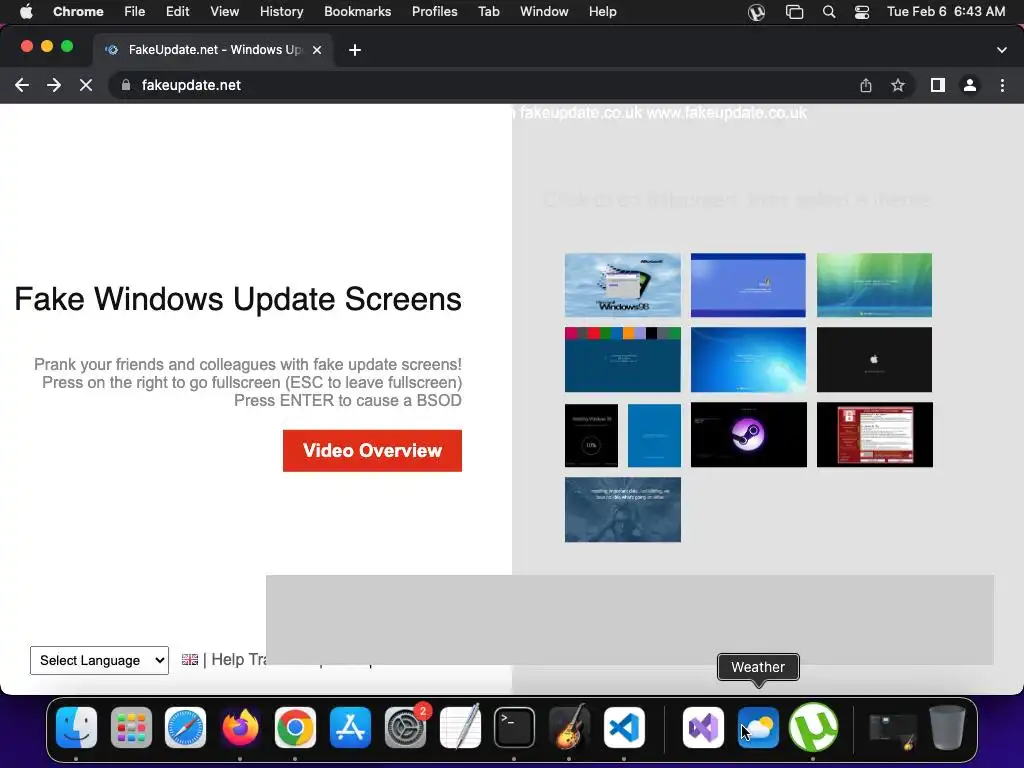The height and width of the screenshot is (768, 1024).
Task: Open the File menu
Action: coord(135,11)
